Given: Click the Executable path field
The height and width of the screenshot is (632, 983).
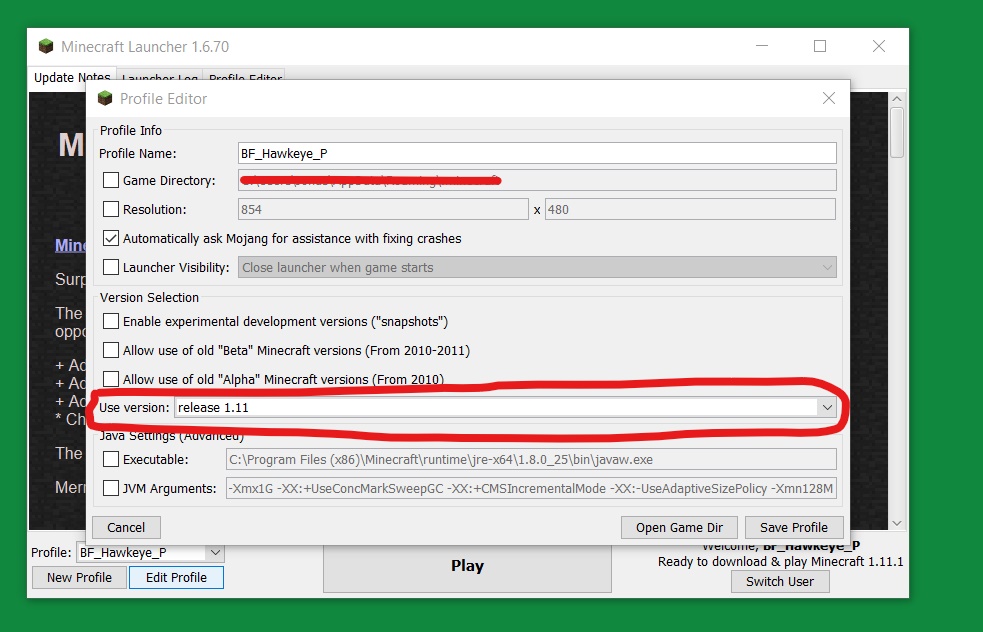Looking at the screenshot, I should pyautogui.click(x=531, y=459).
